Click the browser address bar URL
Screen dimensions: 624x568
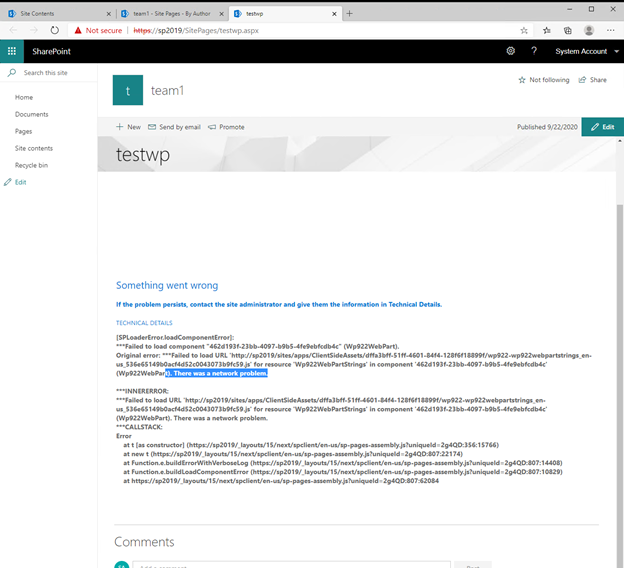pos(196,30)
